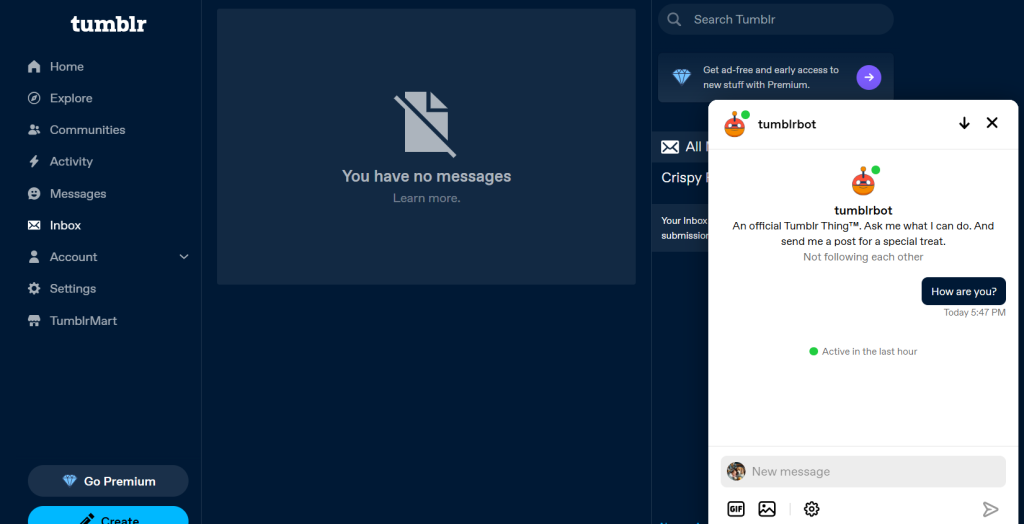Click the tumblrbot avatar in chat header
Screen dimensions: 1024x524
pos(735,124)
